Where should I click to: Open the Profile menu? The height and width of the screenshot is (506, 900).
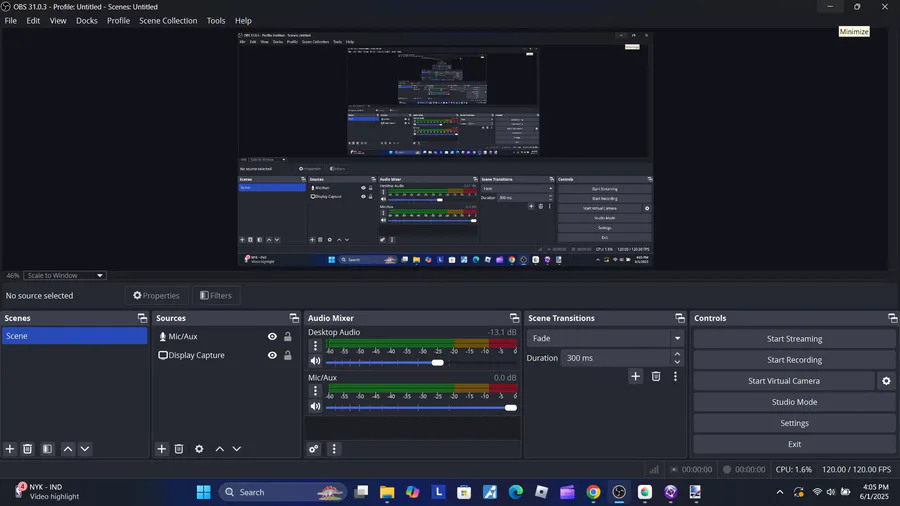118,21
